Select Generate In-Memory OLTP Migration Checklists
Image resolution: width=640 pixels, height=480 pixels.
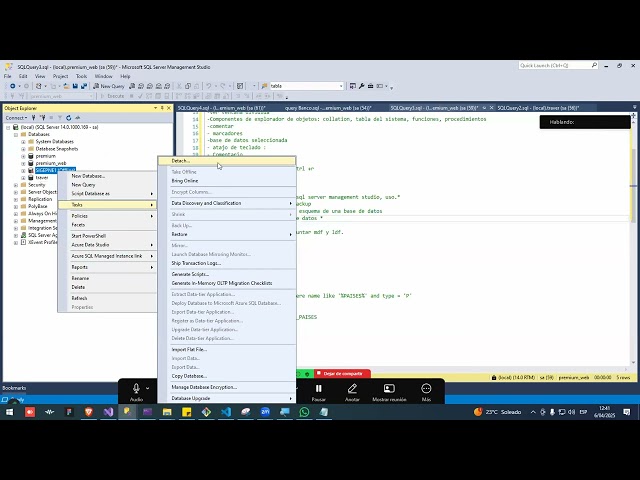coord(227,283)
